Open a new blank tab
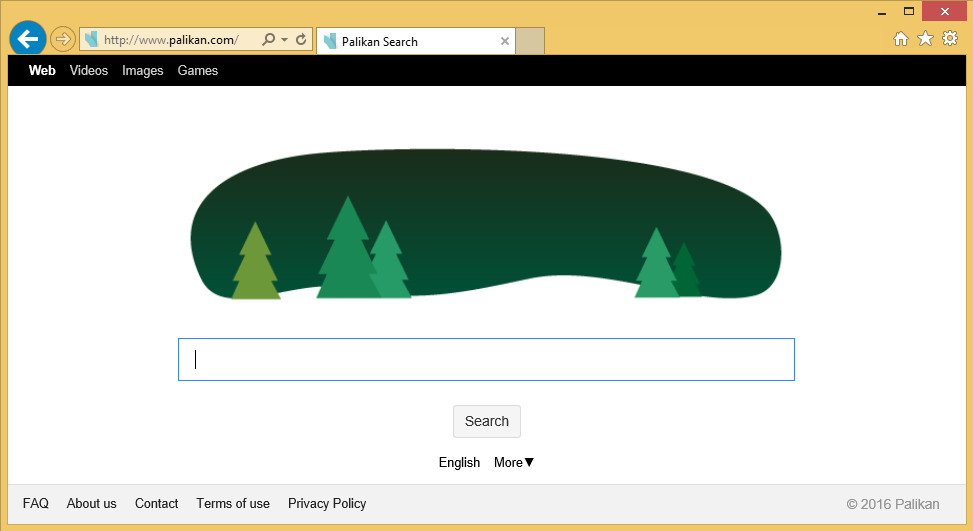The height and width of the screenshot is (531, 973). tap(530, 41)
